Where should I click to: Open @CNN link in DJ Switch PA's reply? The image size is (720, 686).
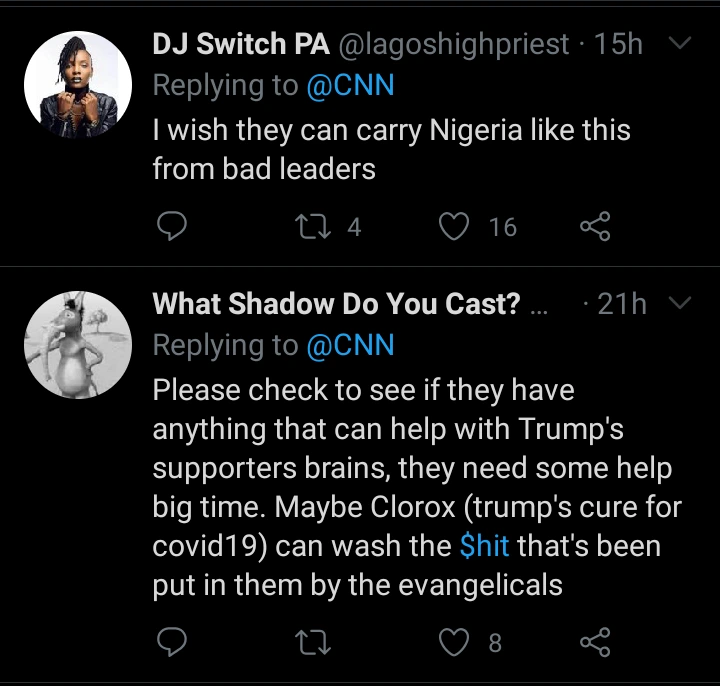(x=350, y=87)
